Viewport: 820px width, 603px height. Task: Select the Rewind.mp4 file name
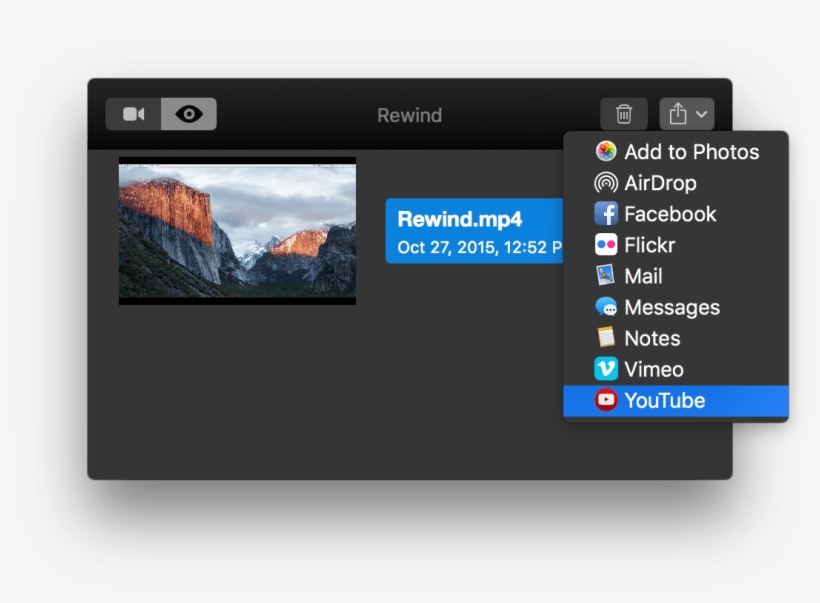pos(460,219)
